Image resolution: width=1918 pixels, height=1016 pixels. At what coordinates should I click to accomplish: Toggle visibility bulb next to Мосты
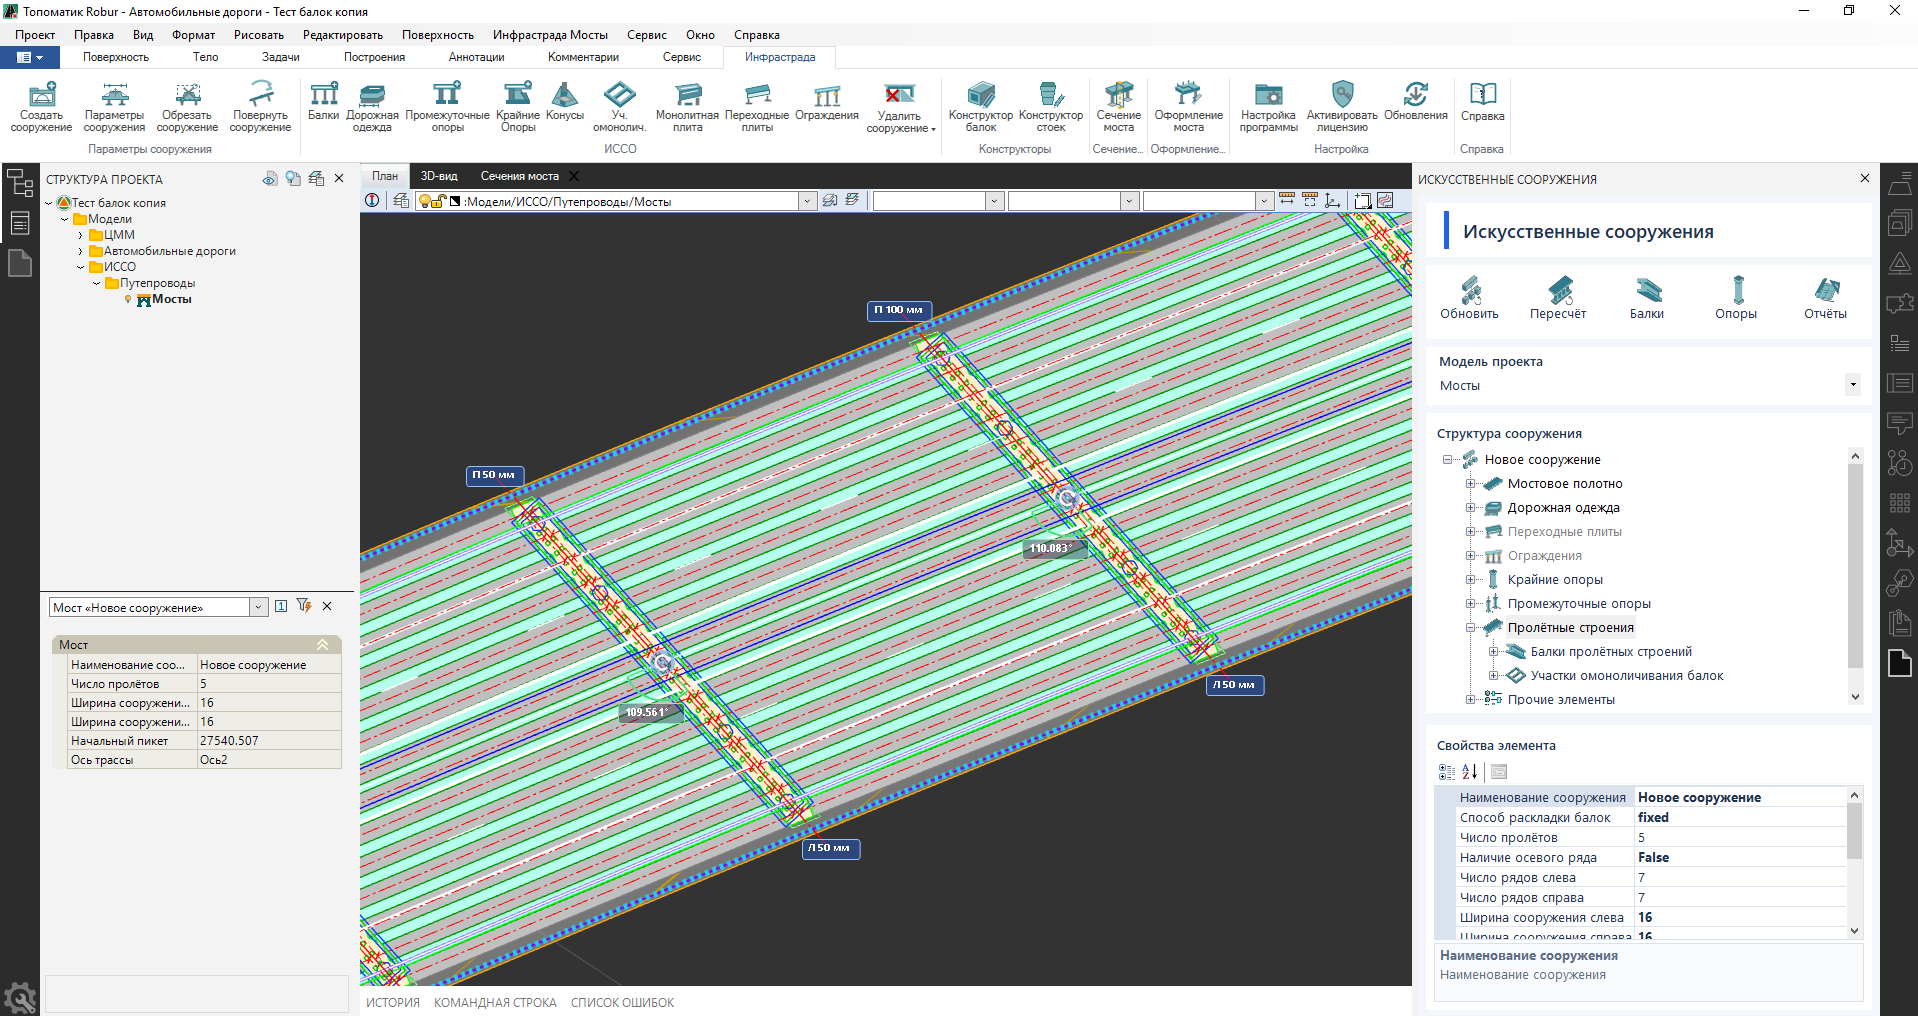128,299
